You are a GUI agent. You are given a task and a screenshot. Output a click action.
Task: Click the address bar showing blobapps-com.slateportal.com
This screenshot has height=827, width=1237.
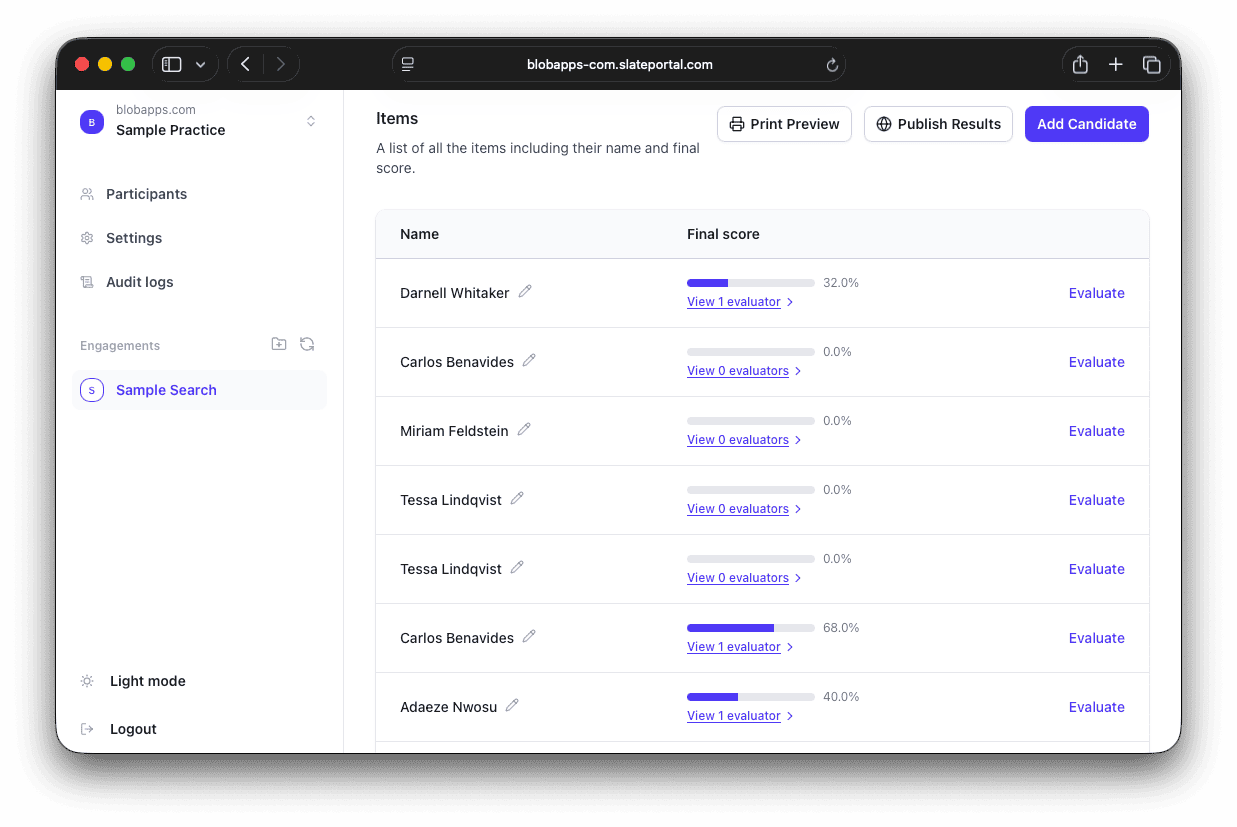pyautogui.click(x=619, y=64)
